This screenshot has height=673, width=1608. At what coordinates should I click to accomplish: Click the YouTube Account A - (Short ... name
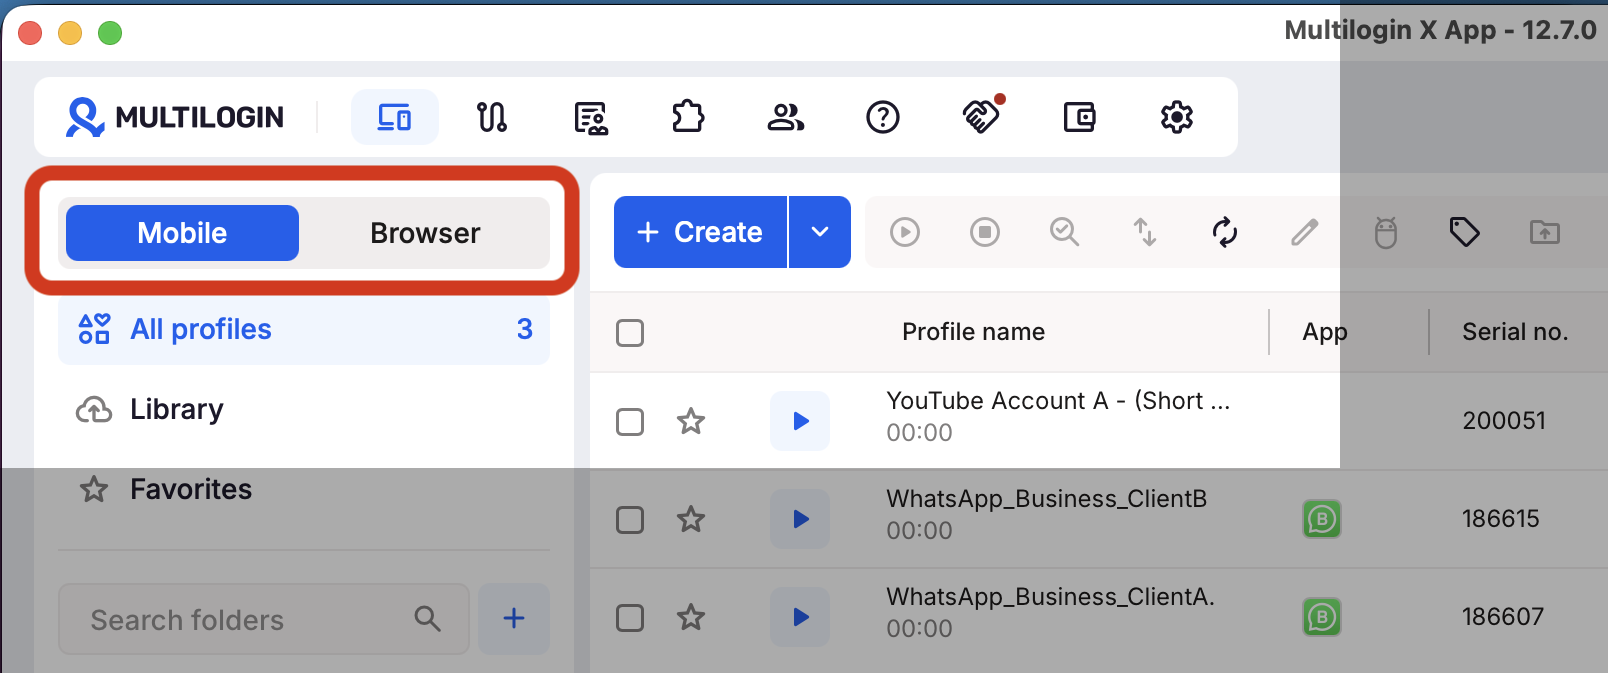[1058, 401]
